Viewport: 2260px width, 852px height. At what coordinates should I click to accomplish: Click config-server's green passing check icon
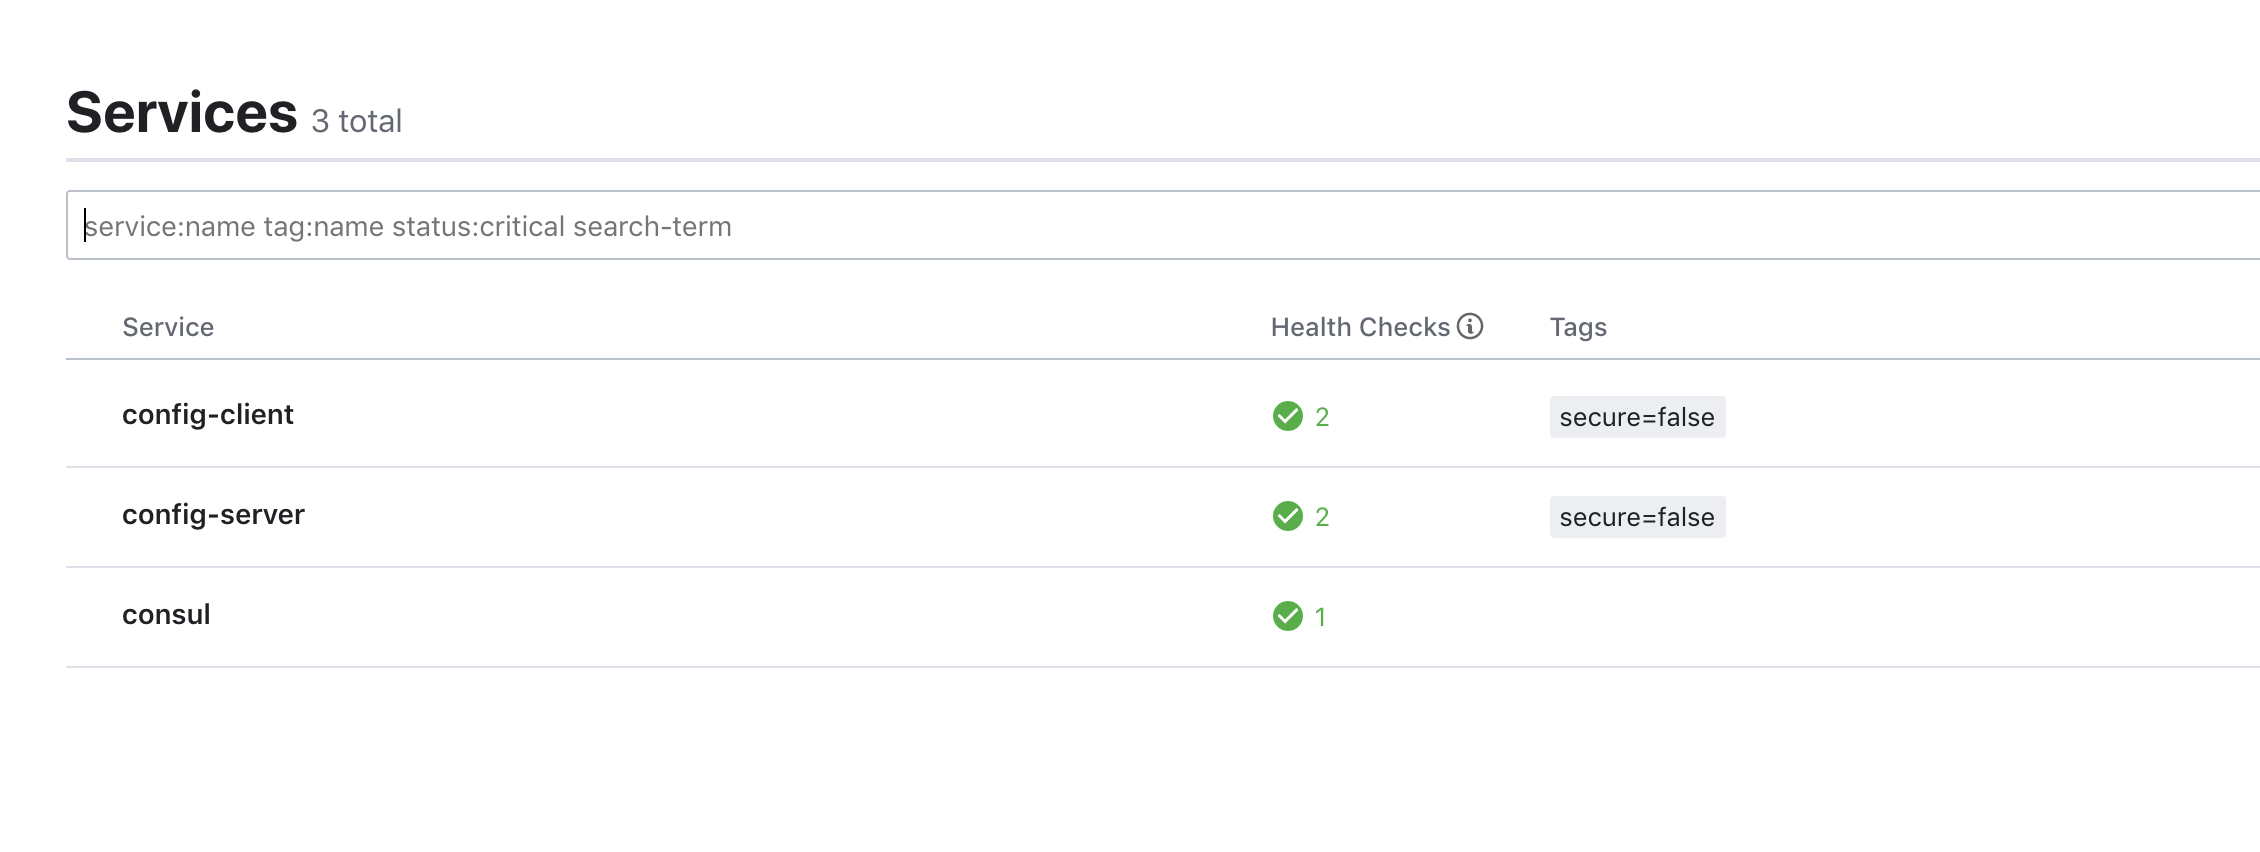(x=1288, y=516)
